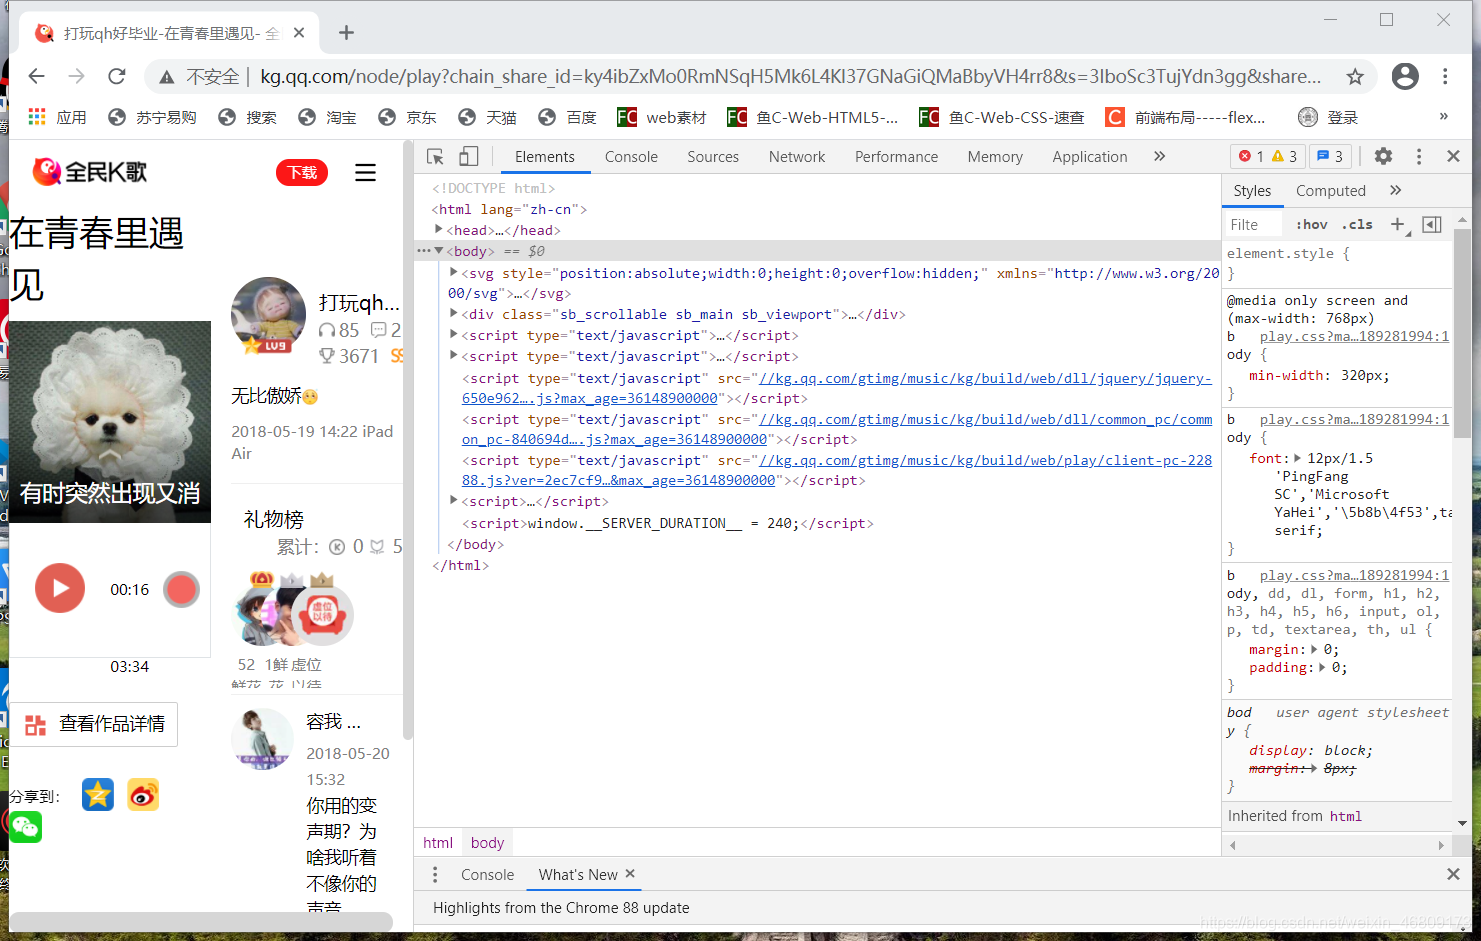Open the Apps bookmark shortcut
The image size is (1481, 941).
57,117
